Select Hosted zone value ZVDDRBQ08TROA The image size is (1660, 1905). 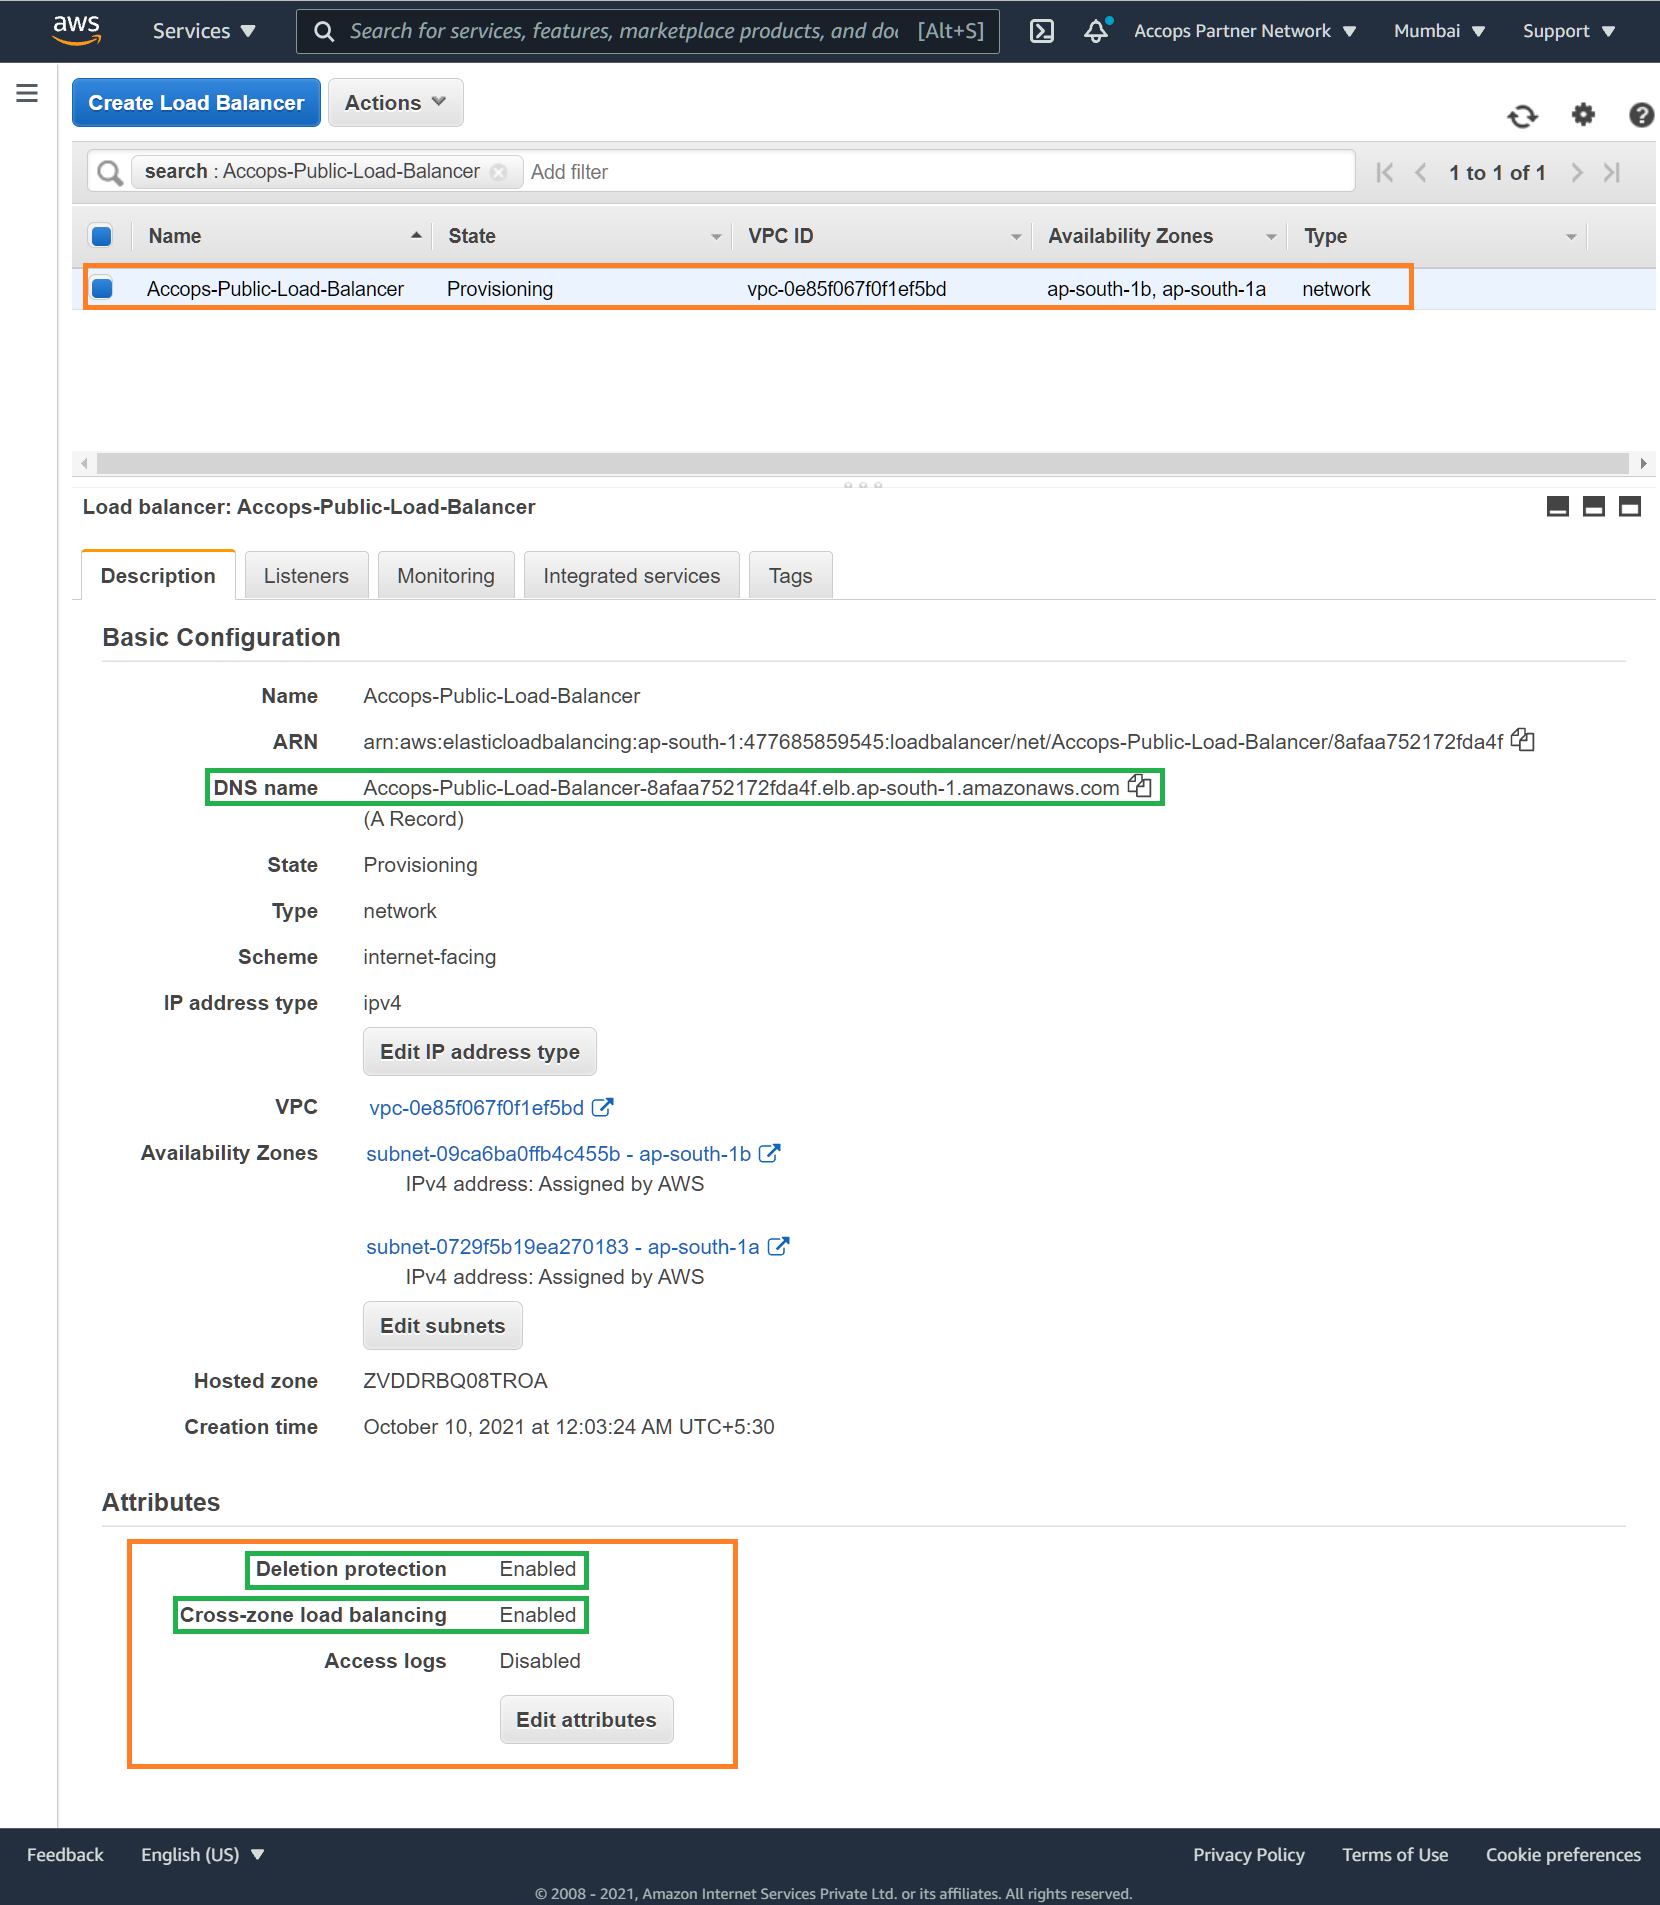click(455, 1381)
